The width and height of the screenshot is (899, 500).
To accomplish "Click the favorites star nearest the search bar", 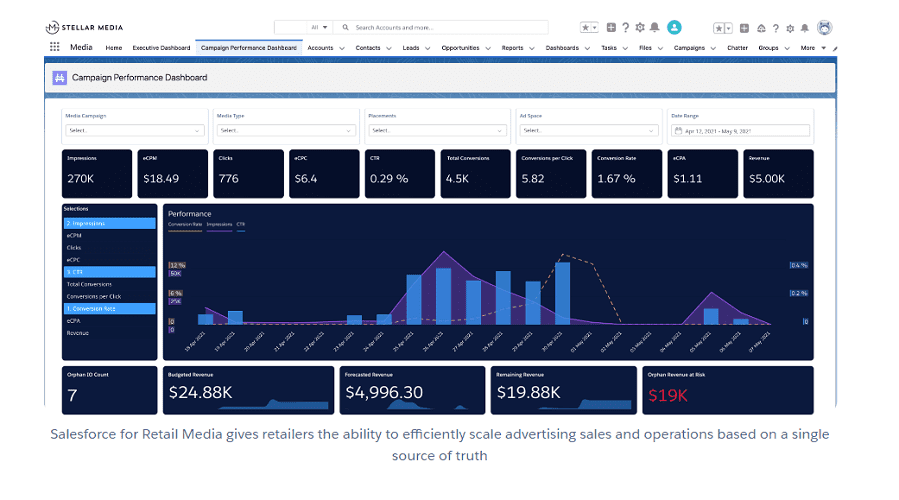I will [x=585, y=27].
